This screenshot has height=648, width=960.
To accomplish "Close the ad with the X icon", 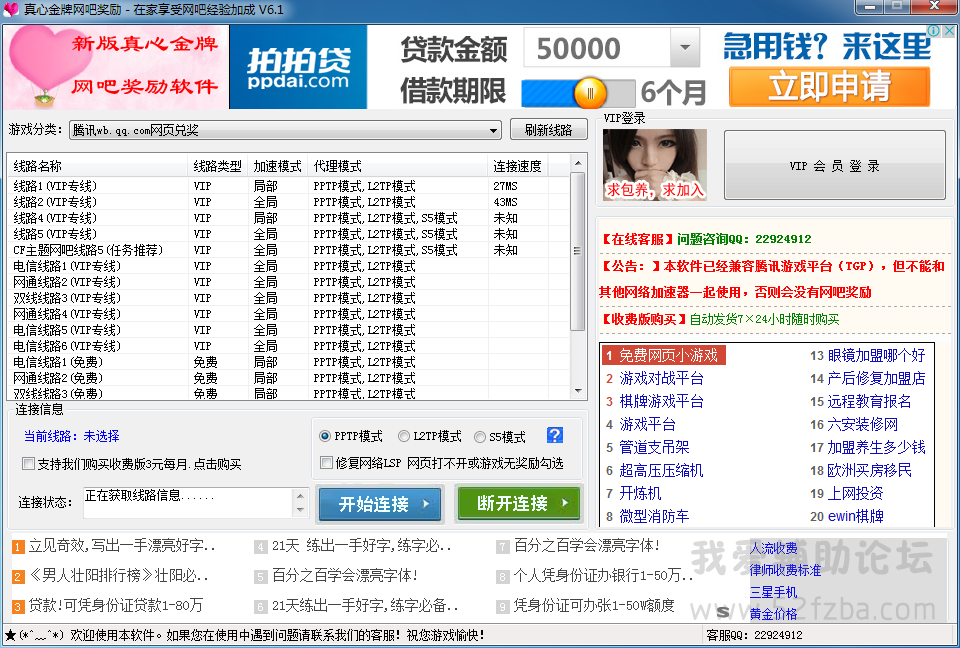I will [949, 32].
